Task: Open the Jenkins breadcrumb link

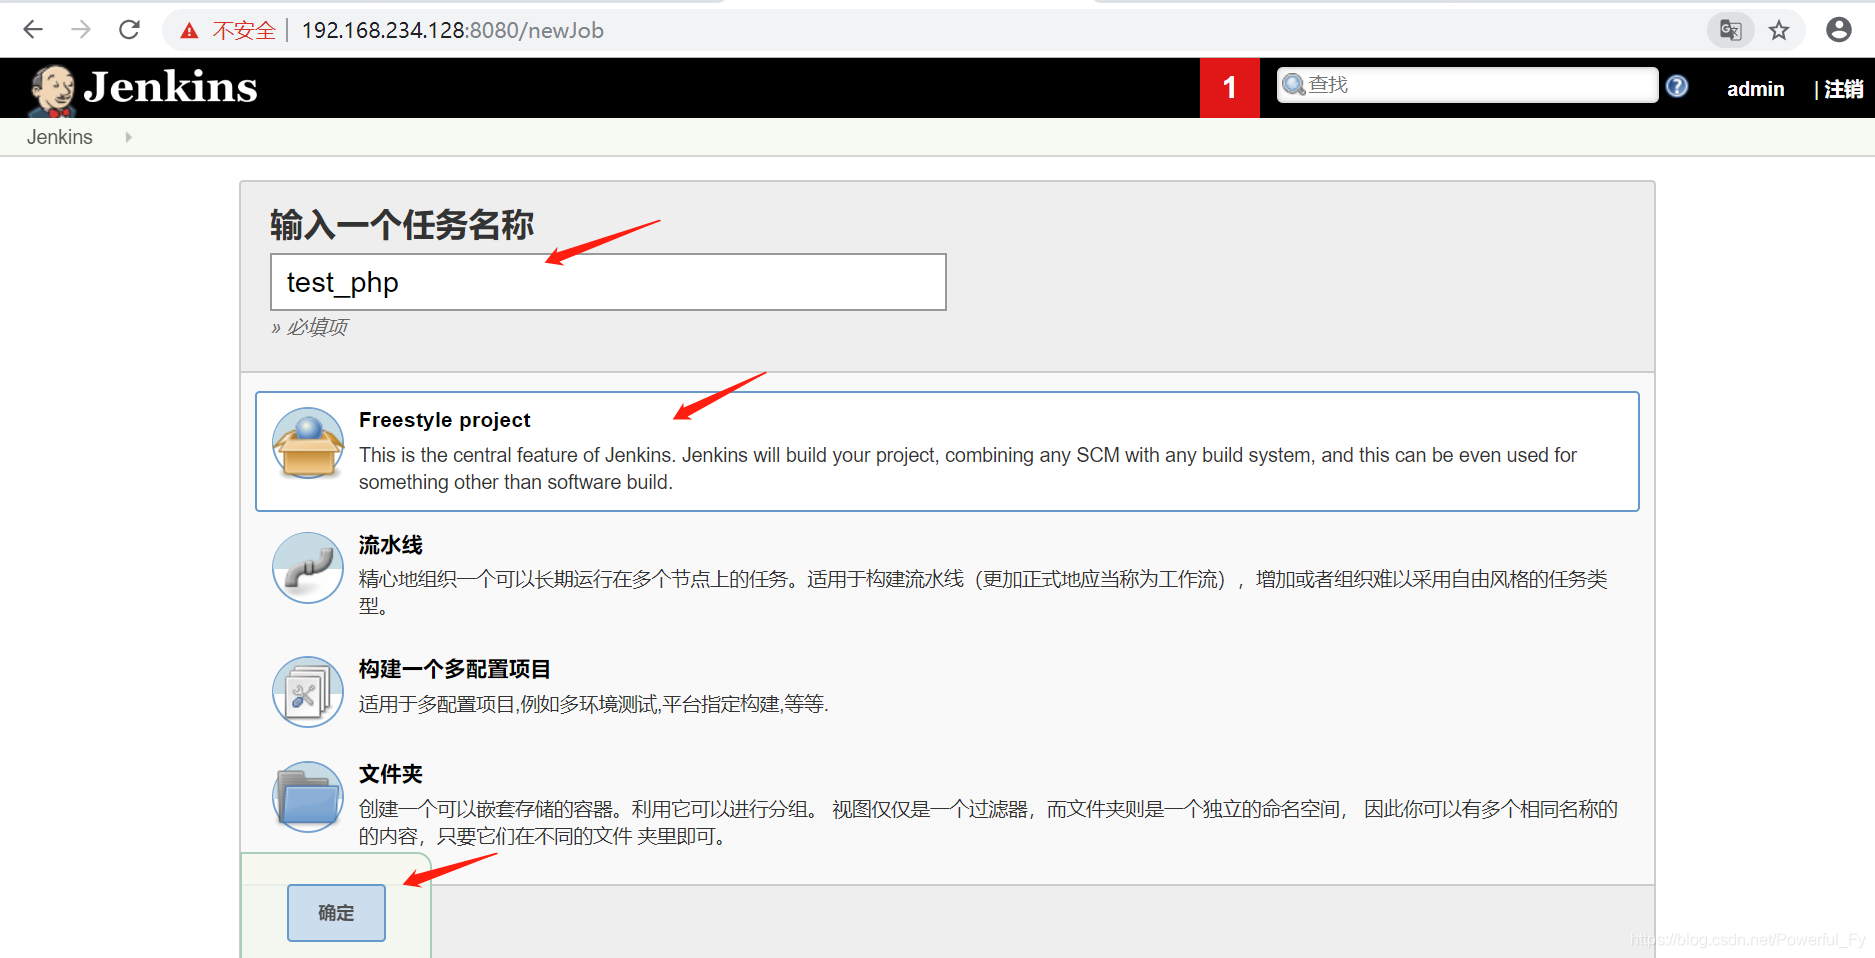Action: coord(60,137)
